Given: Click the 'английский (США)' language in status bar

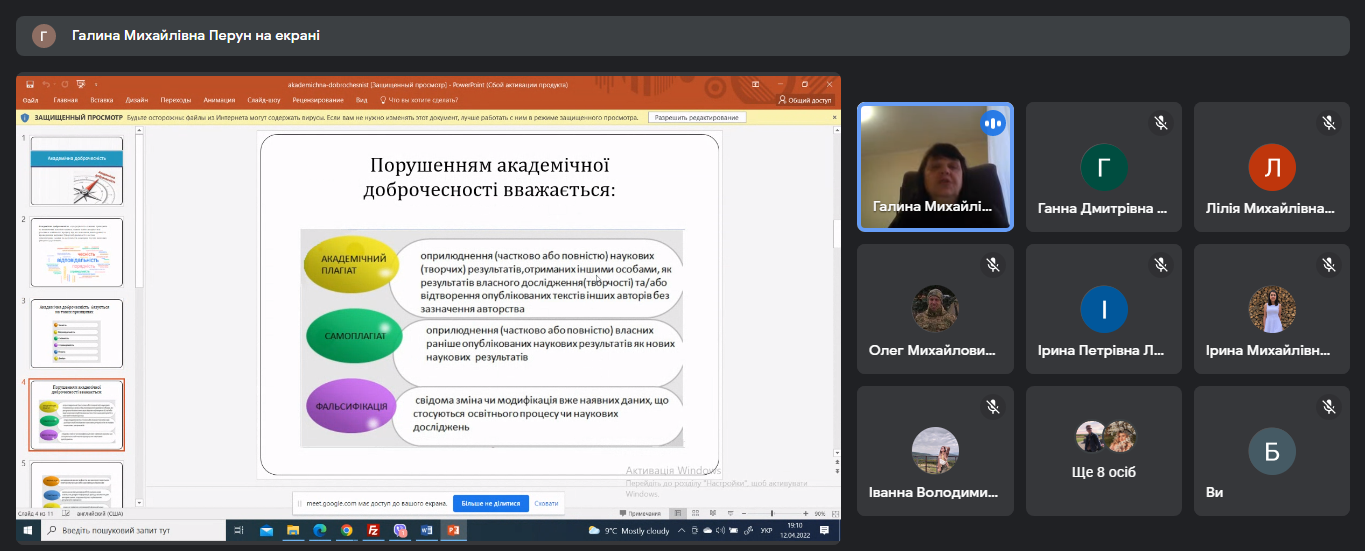Looking at the screenshot, I should pyautogui.click(x=99, y=513).
